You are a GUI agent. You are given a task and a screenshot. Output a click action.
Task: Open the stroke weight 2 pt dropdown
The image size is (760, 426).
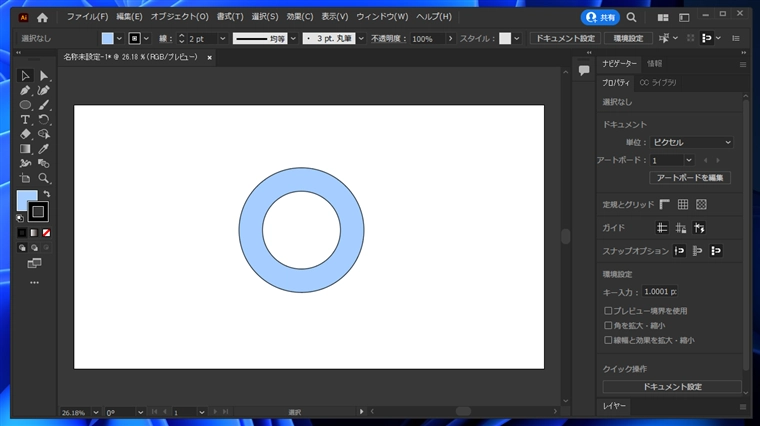coord(222,38)
